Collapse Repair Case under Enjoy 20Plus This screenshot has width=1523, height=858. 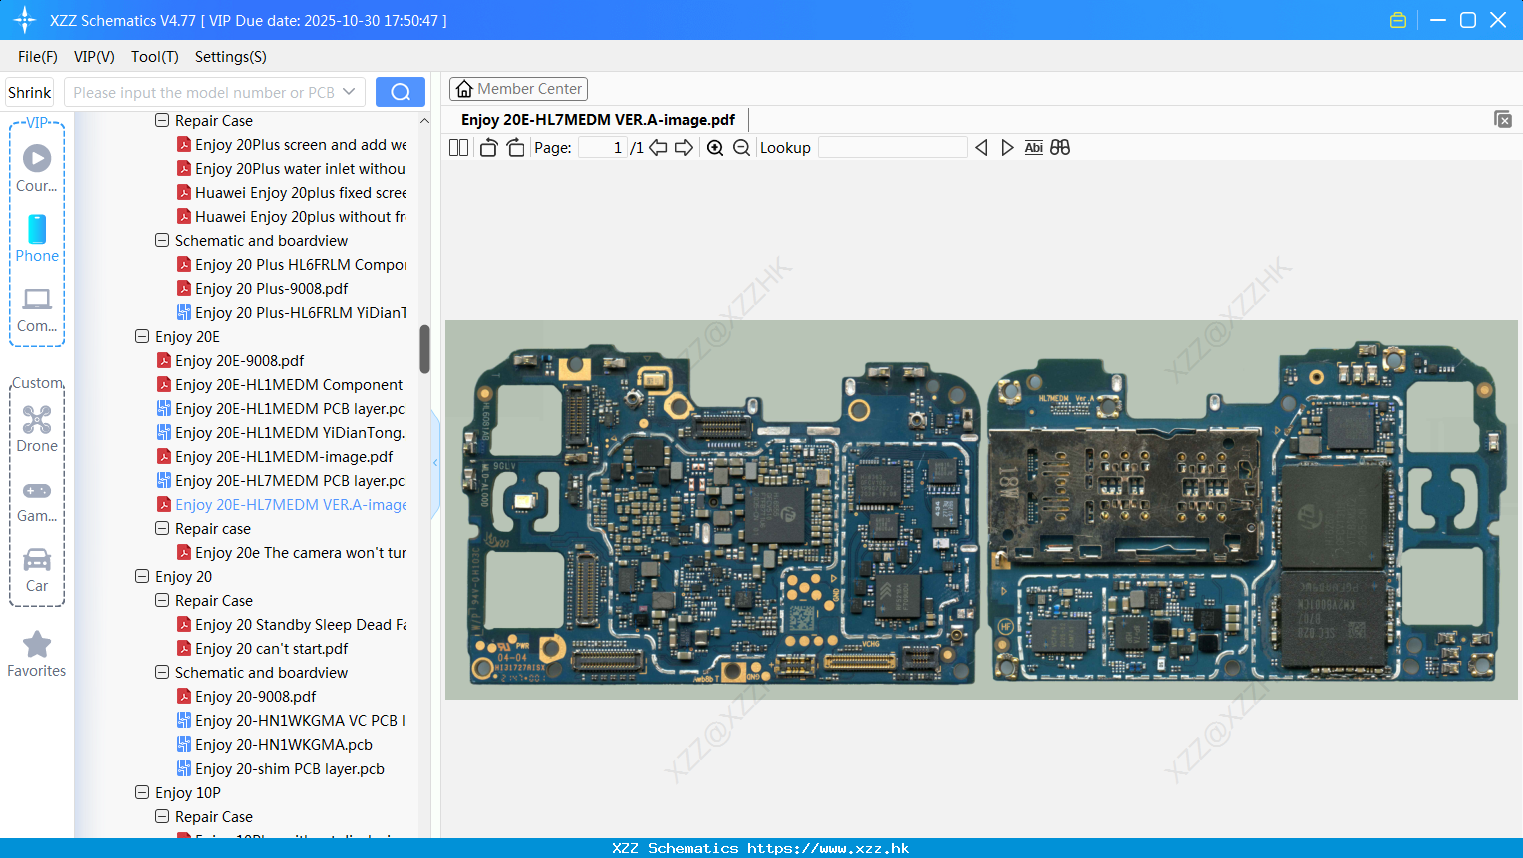pyautogui.click(x=162, y=121)
